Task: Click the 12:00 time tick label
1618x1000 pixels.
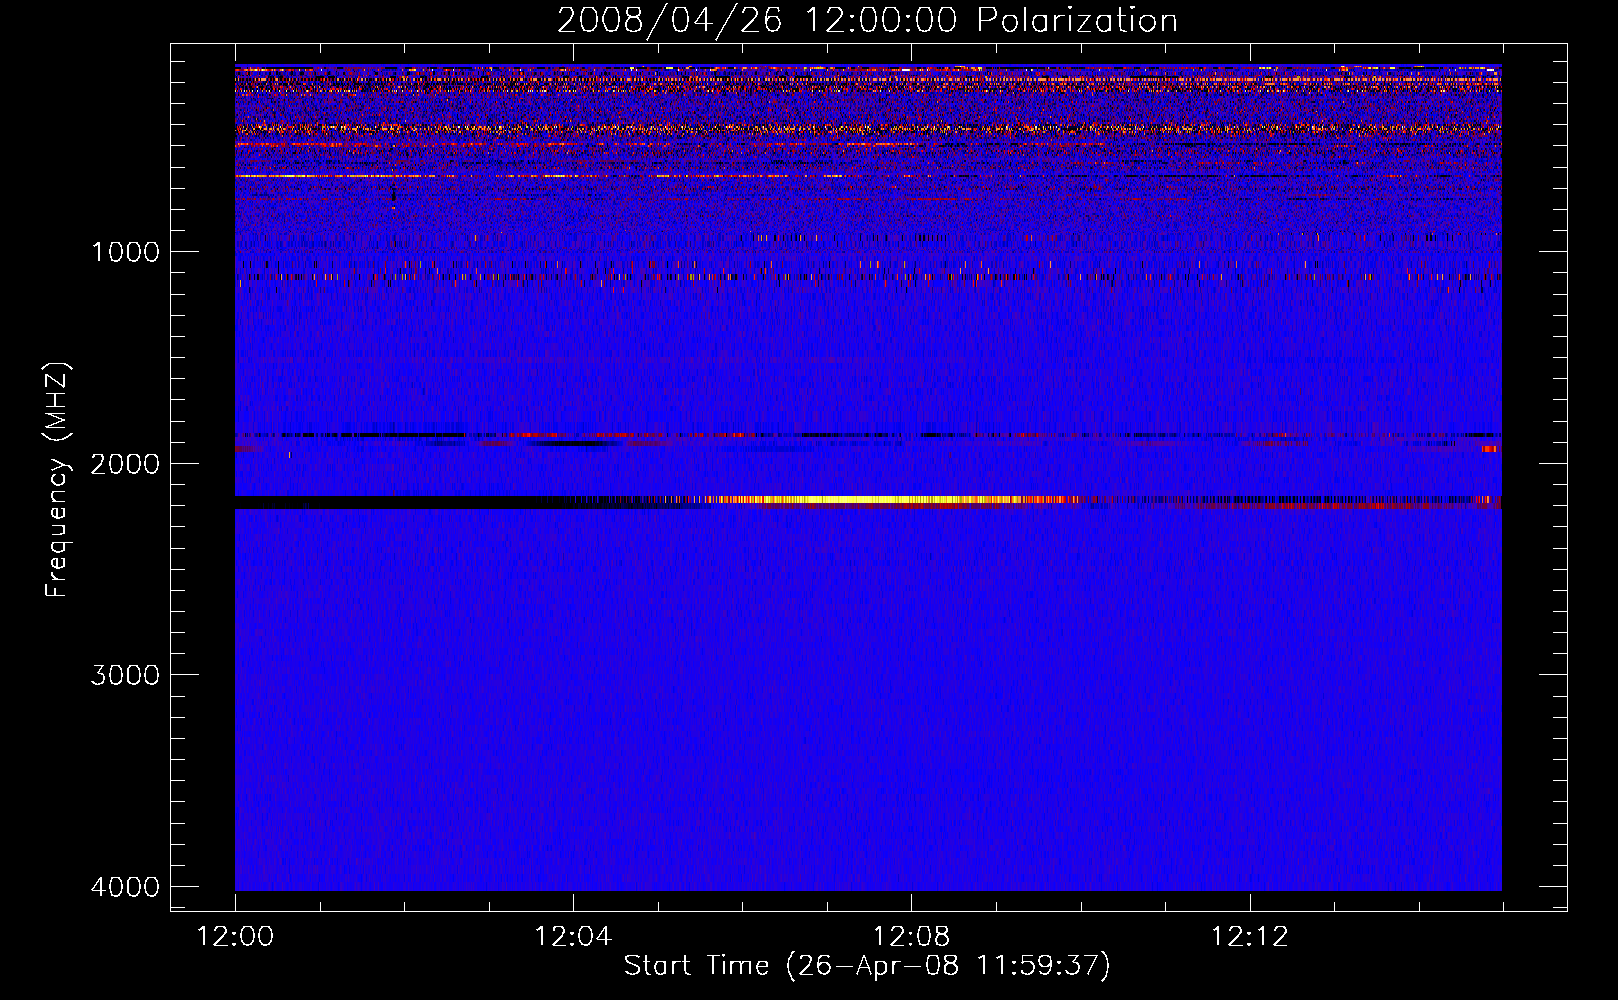Action: pyautogui.click(x=235, y=937)
